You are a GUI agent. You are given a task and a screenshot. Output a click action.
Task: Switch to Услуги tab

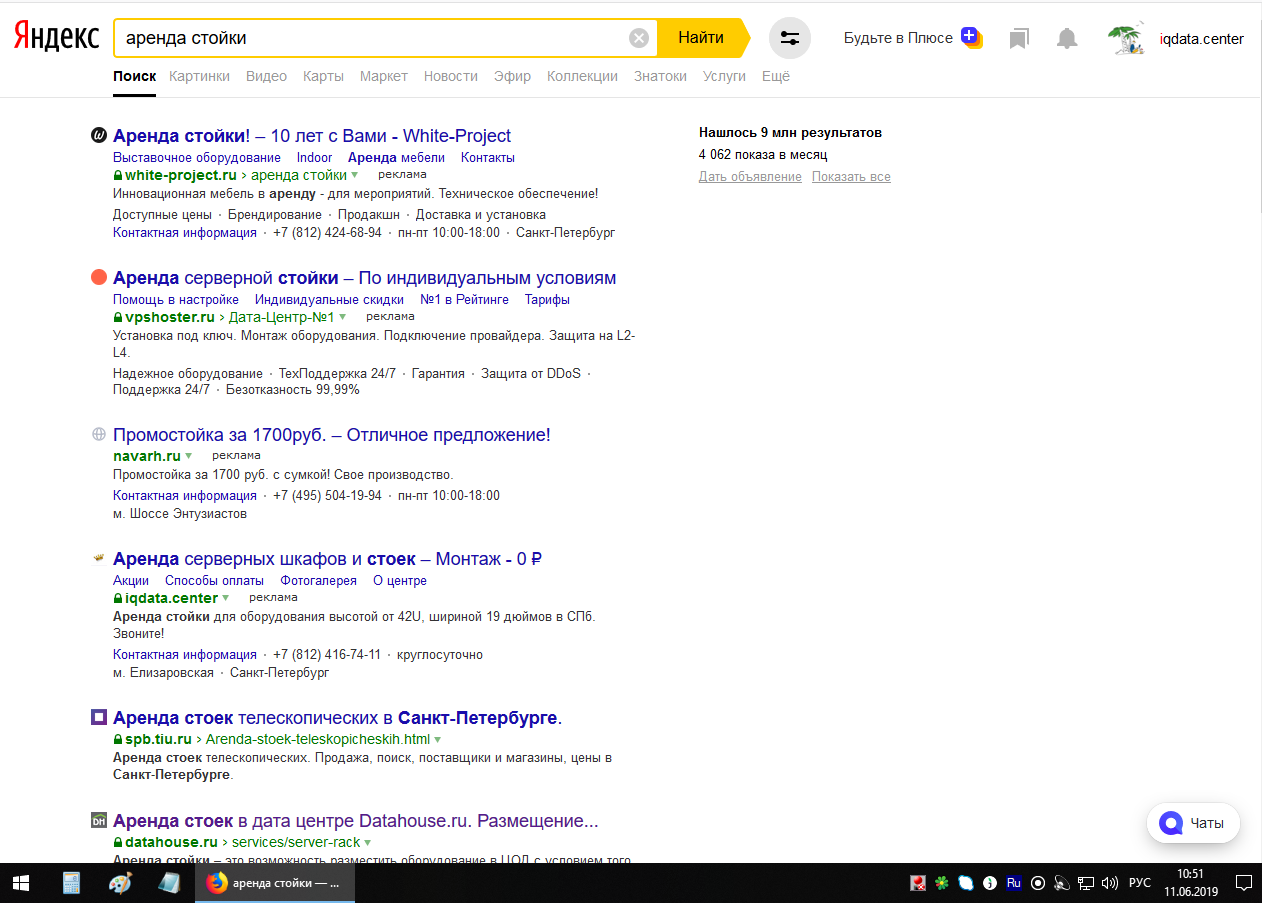tap(724, 76)
